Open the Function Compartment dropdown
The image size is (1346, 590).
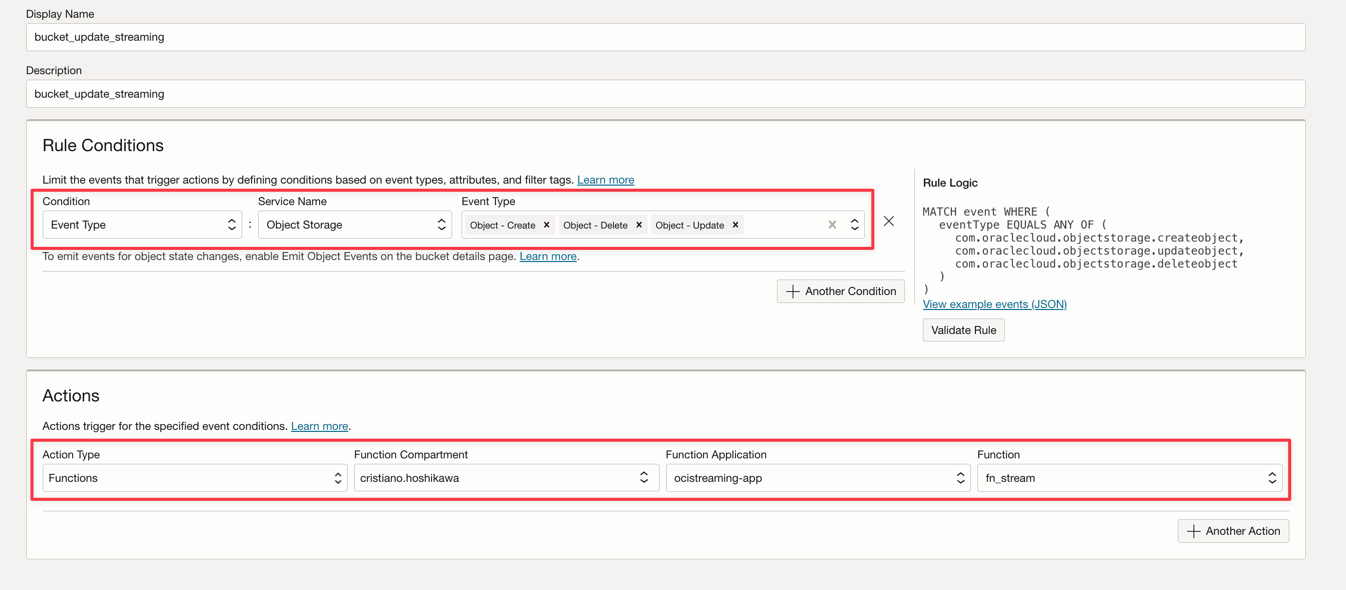click(506, 478)
